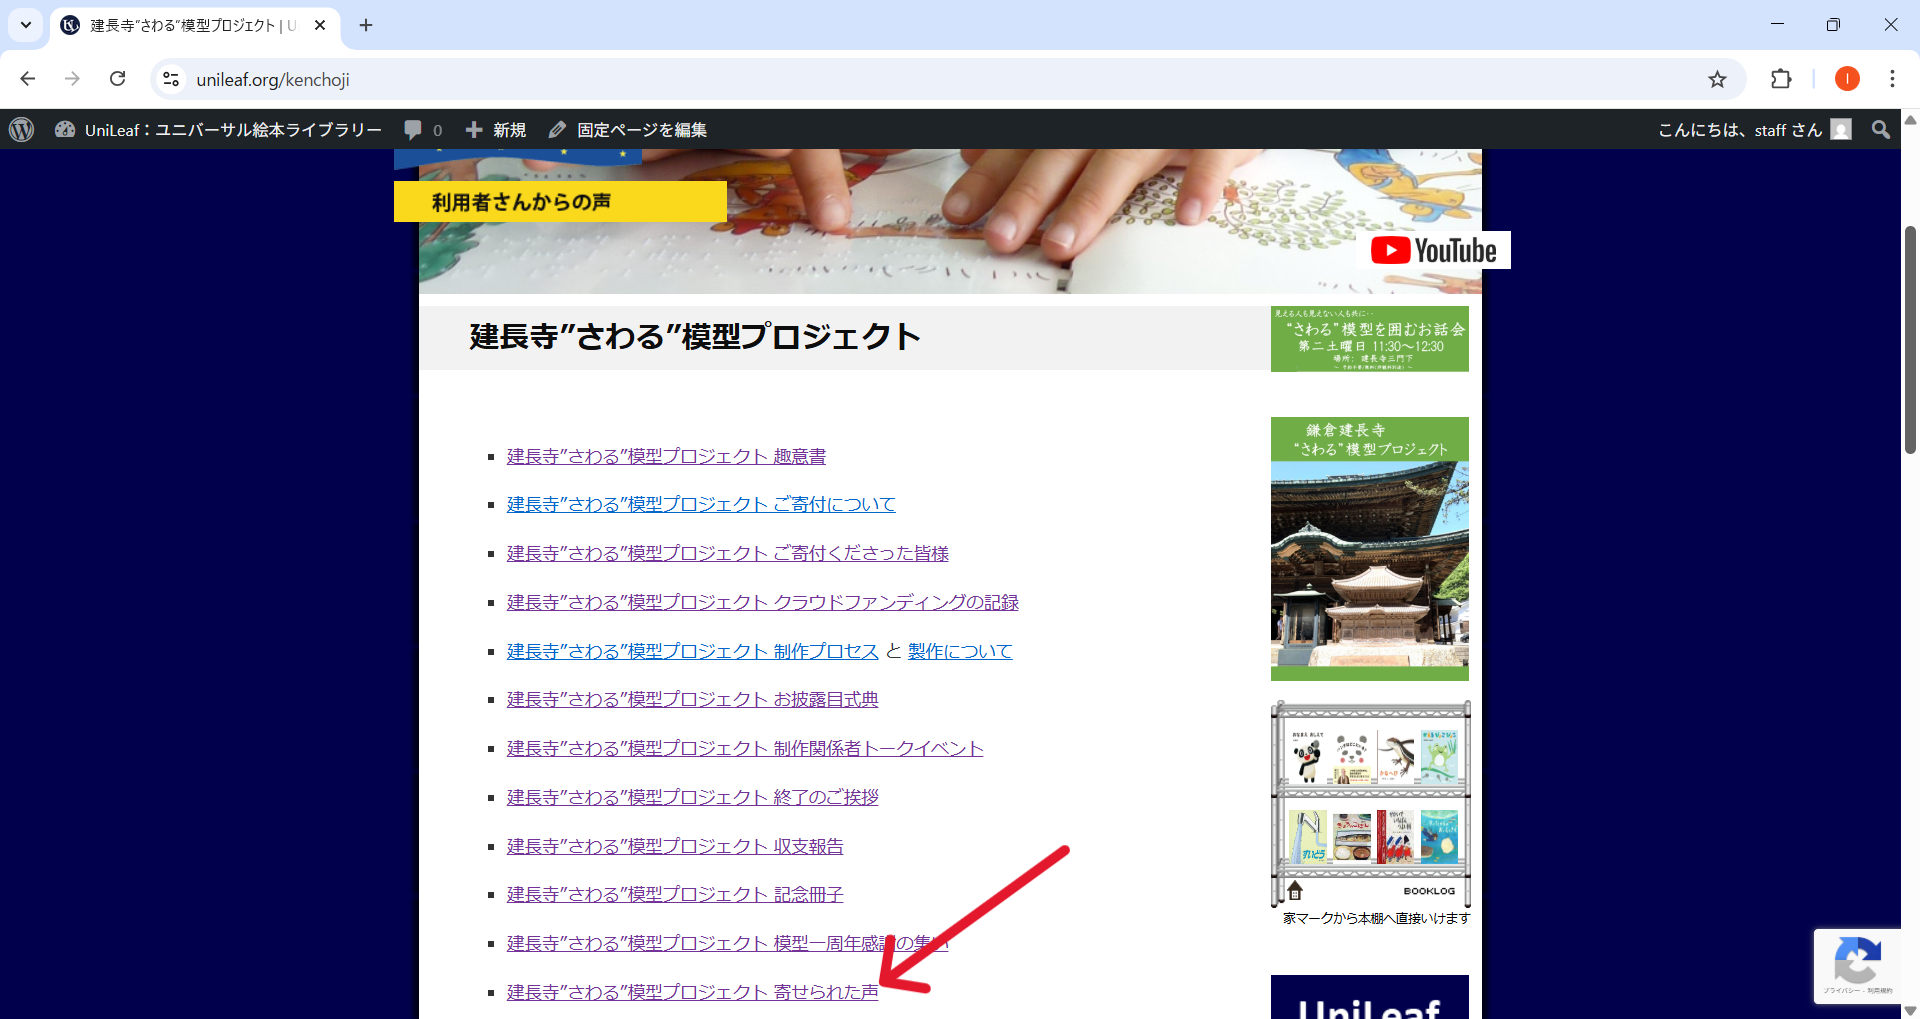The image size is (1920, 1019).
Task: Click the WordPress logo in admin bar
Action: [22, 130]
